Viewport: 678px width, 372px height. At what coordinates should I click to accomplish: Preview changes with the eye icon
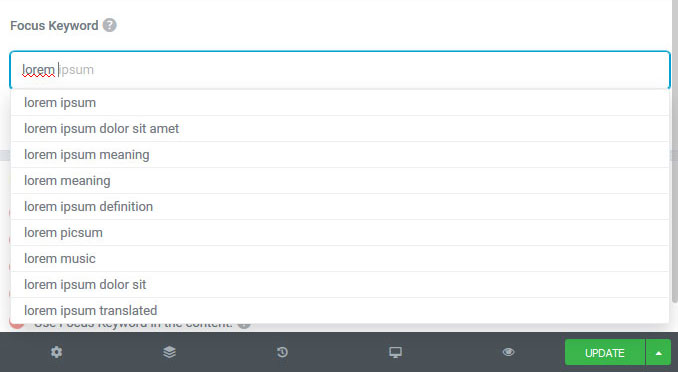[508, 352]
